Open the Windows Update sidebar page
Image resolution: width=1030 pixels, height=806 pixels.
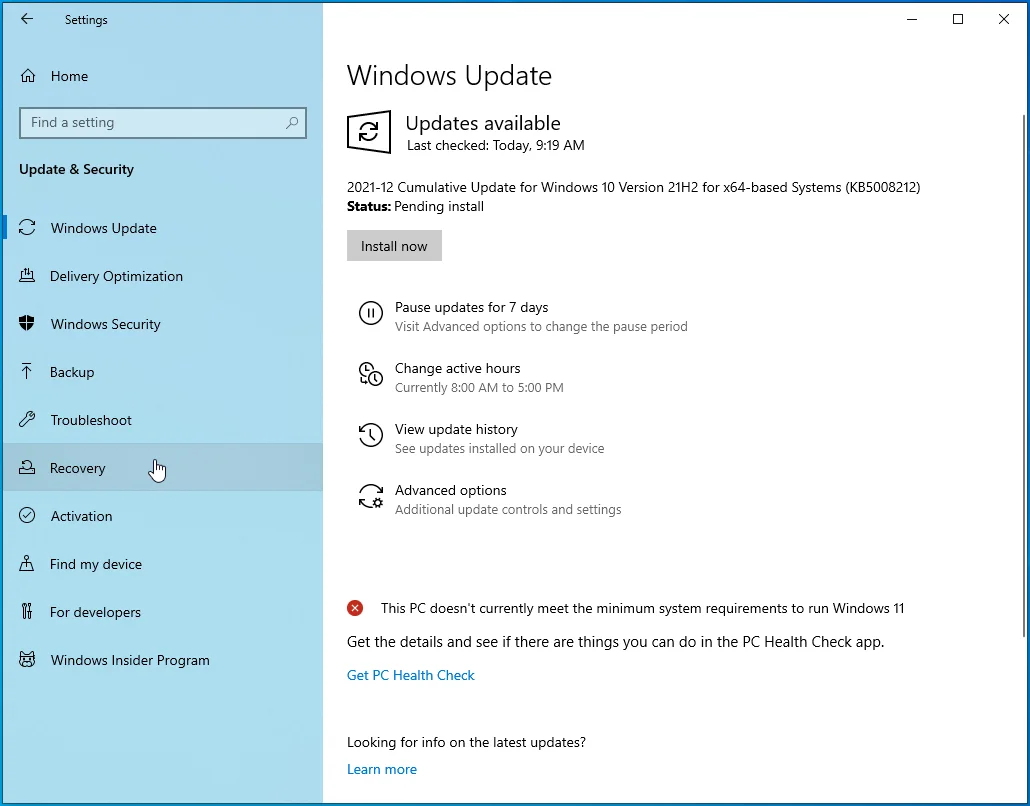click(163, 228)
